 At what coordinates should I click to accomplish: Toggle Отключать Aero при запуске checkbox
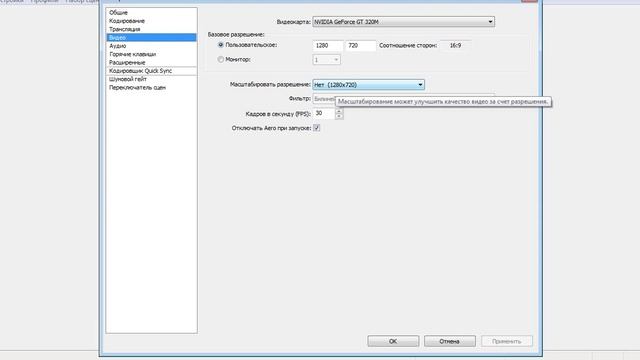coord(316,128)
